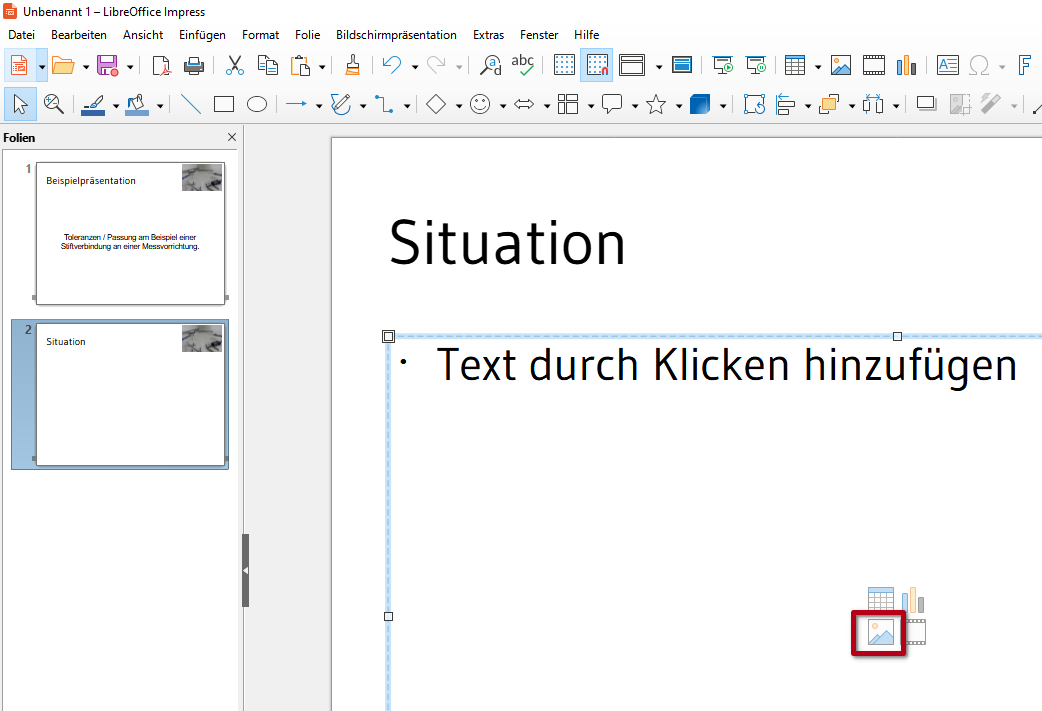Image resolution: width=1042 pixels, height=711 pixels.
Task: Open the Bildschirmpräsentation menu
Action: (396, 35)
